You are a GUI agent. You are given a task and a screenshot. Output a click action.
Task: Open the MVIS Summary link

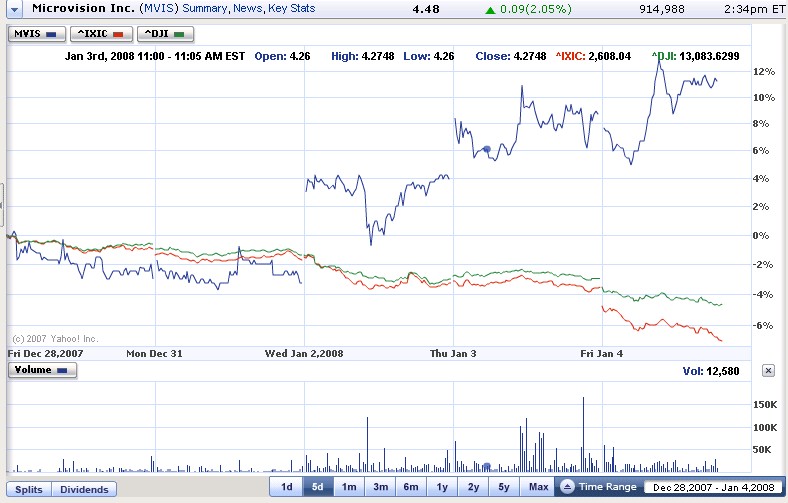pyautogui.click(x=204, y=9)
